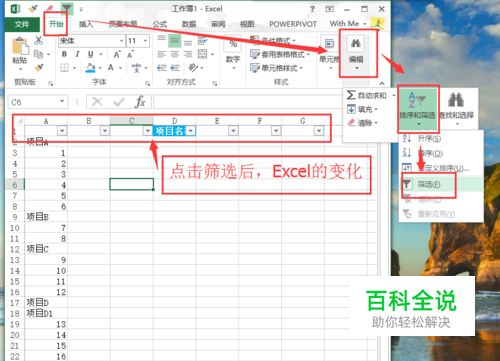Select cell containing 项目B

(x=46, y=217)
